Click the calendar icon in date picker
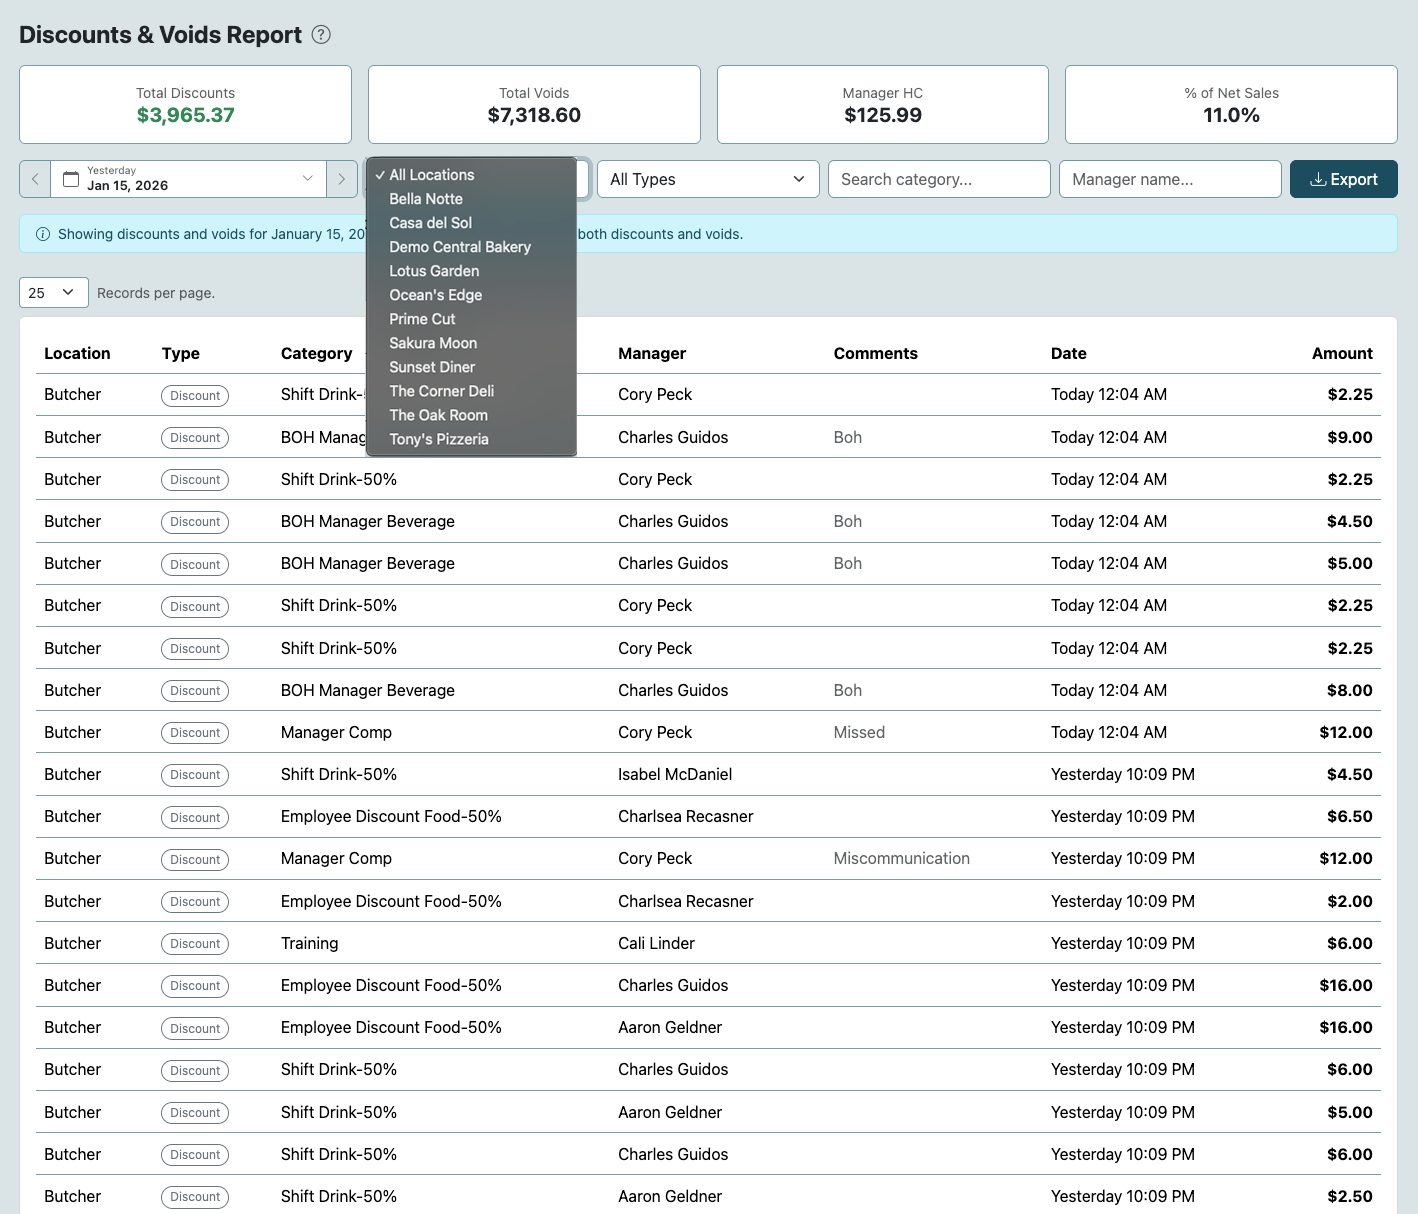The image size is (1418, 1214). tap(71, 179)
